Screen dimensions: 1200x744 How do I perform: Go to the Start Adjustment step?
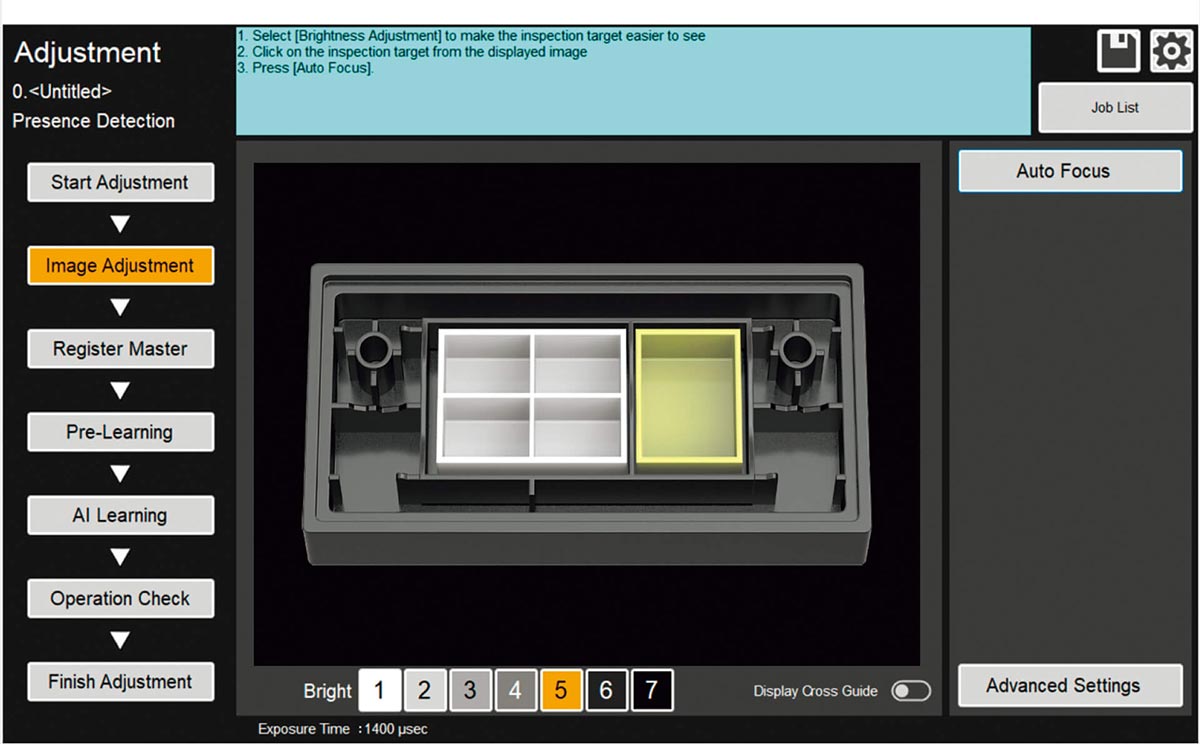pyautogui.click(x=120, y=183)
